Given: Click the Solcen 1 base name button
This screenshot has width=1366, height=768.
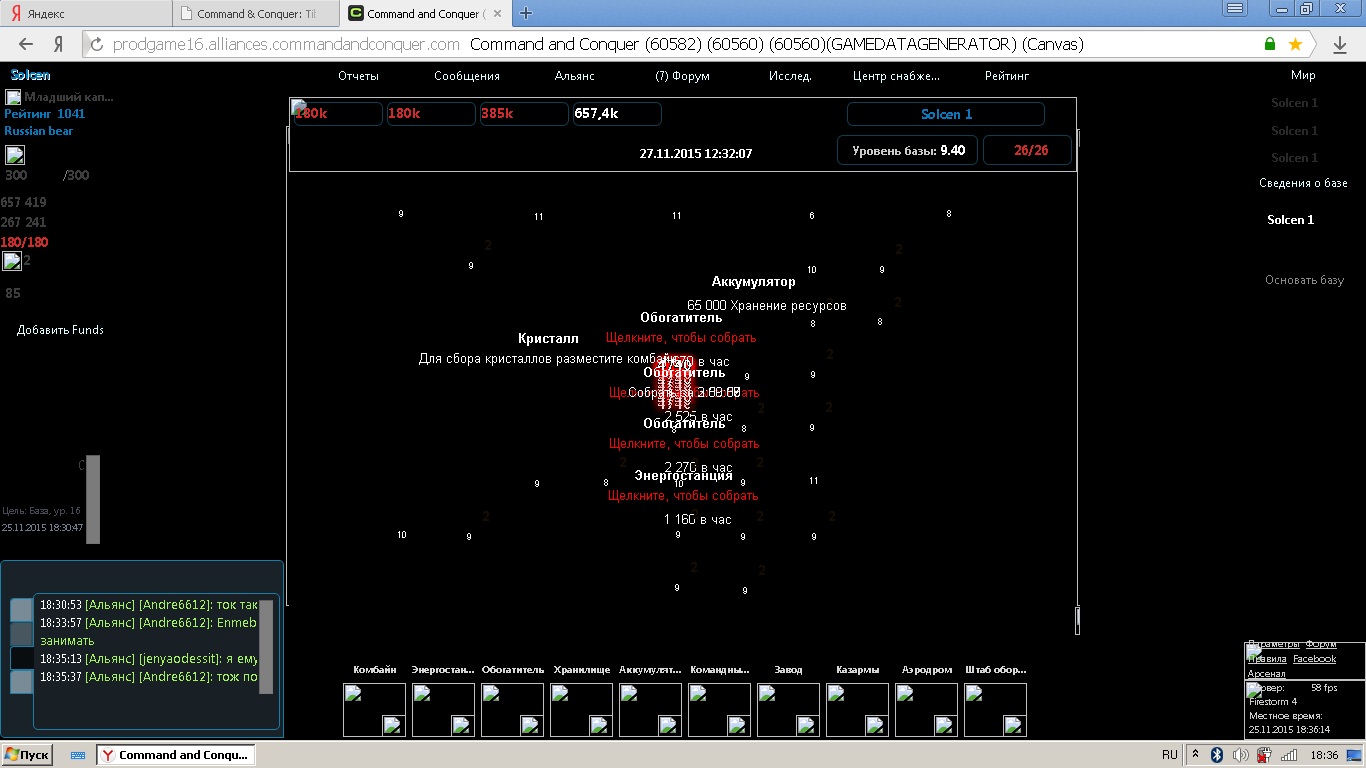Looking at the screenshot, I should [946, 114].
